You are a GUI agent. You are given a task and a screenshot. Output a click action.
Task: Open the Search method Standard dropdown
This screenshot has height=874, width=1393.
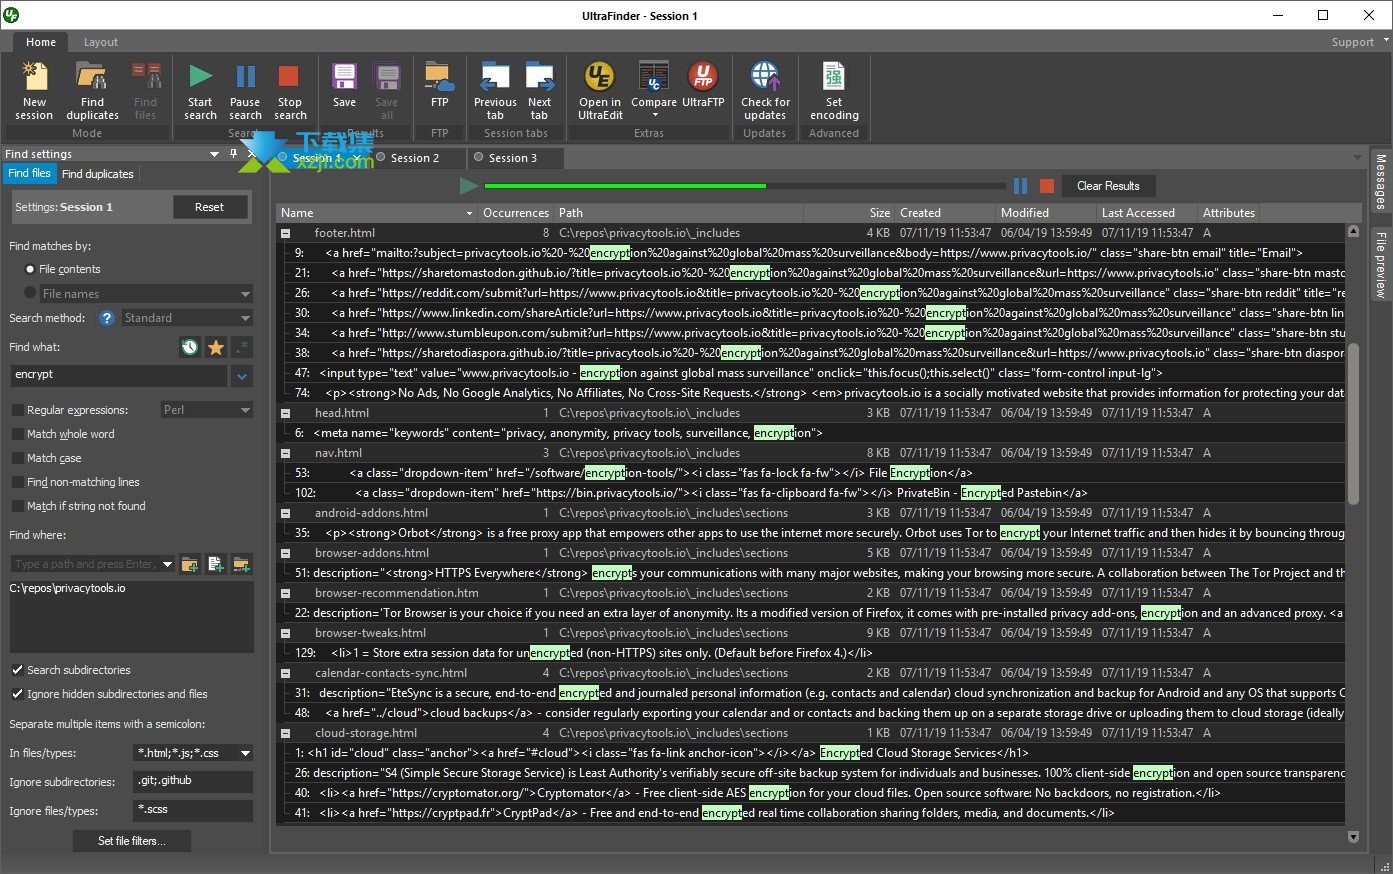coord(187,318)
